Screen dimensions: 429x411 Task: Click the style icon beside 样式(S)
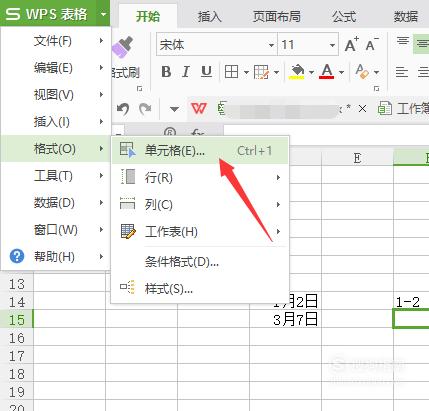[127, 287]
